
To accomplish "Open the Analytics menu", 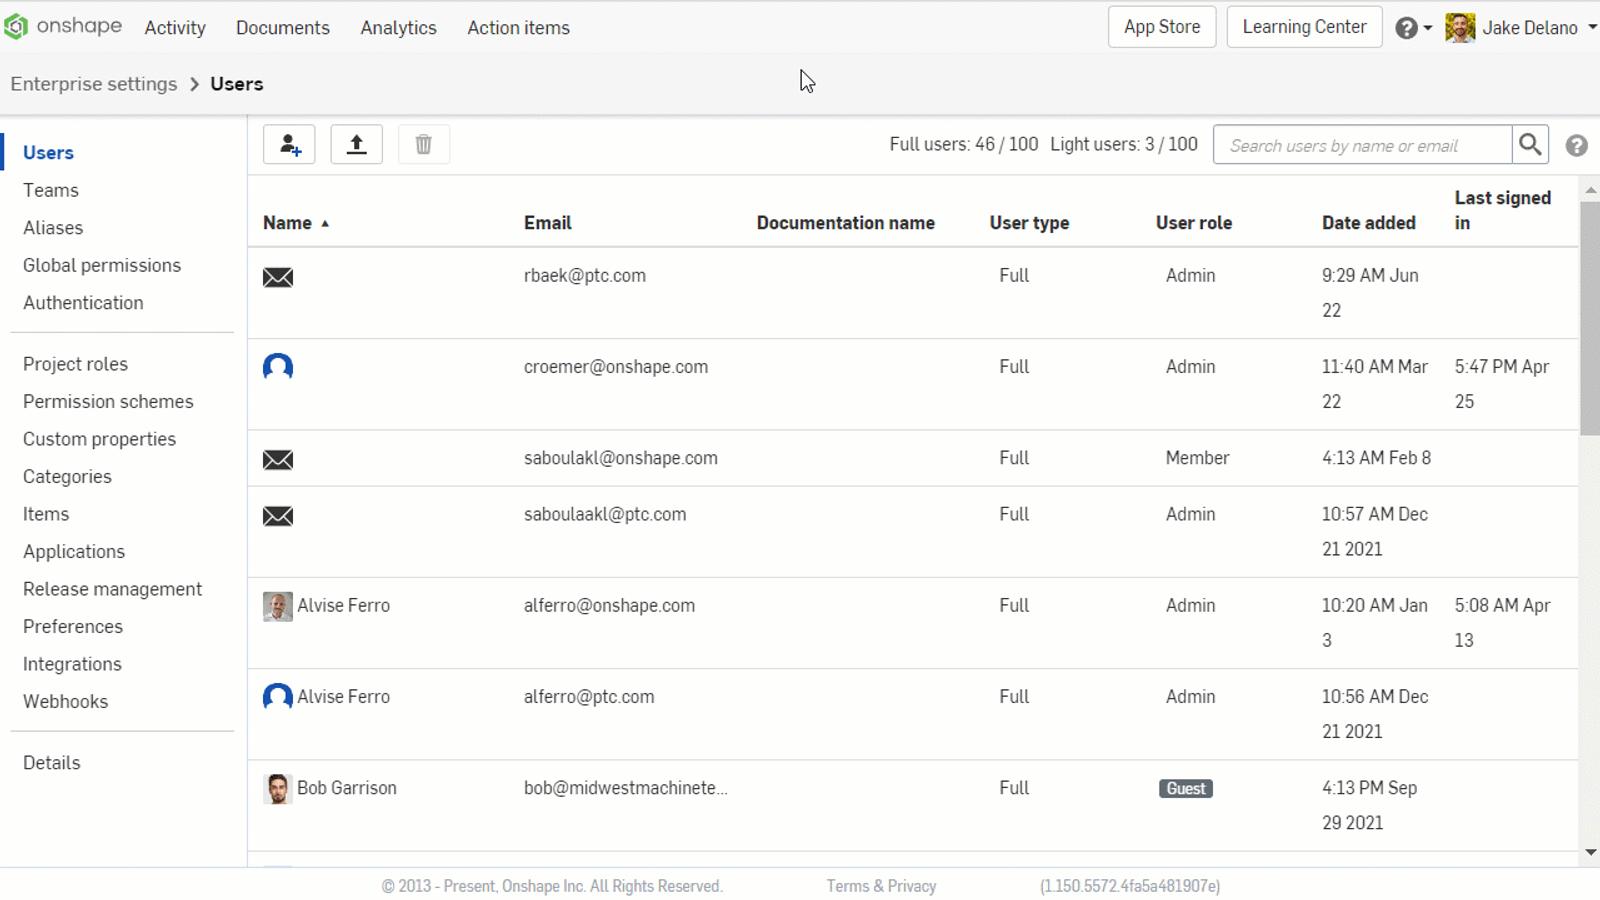I will (398, 28).
